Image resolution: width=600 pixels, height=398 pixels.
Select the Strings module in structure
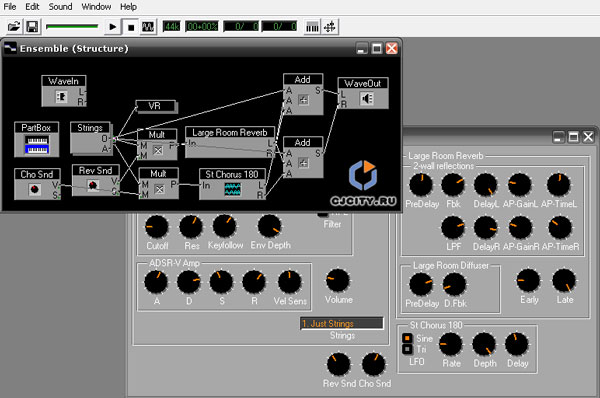[x=90, y=138]
